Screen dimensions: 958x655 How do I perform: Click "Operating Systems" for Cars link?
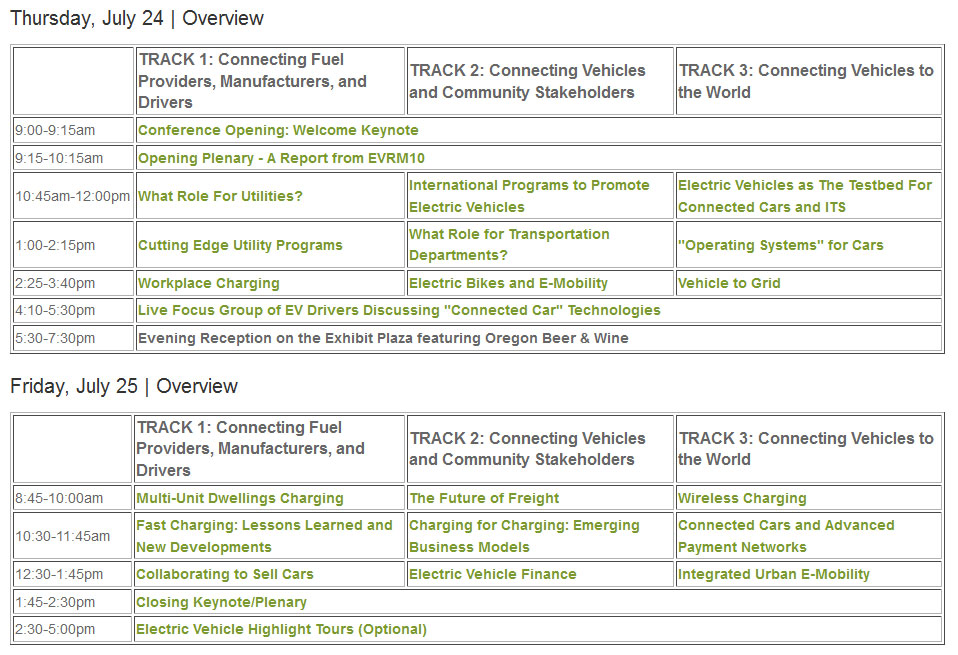pos(781,245)
